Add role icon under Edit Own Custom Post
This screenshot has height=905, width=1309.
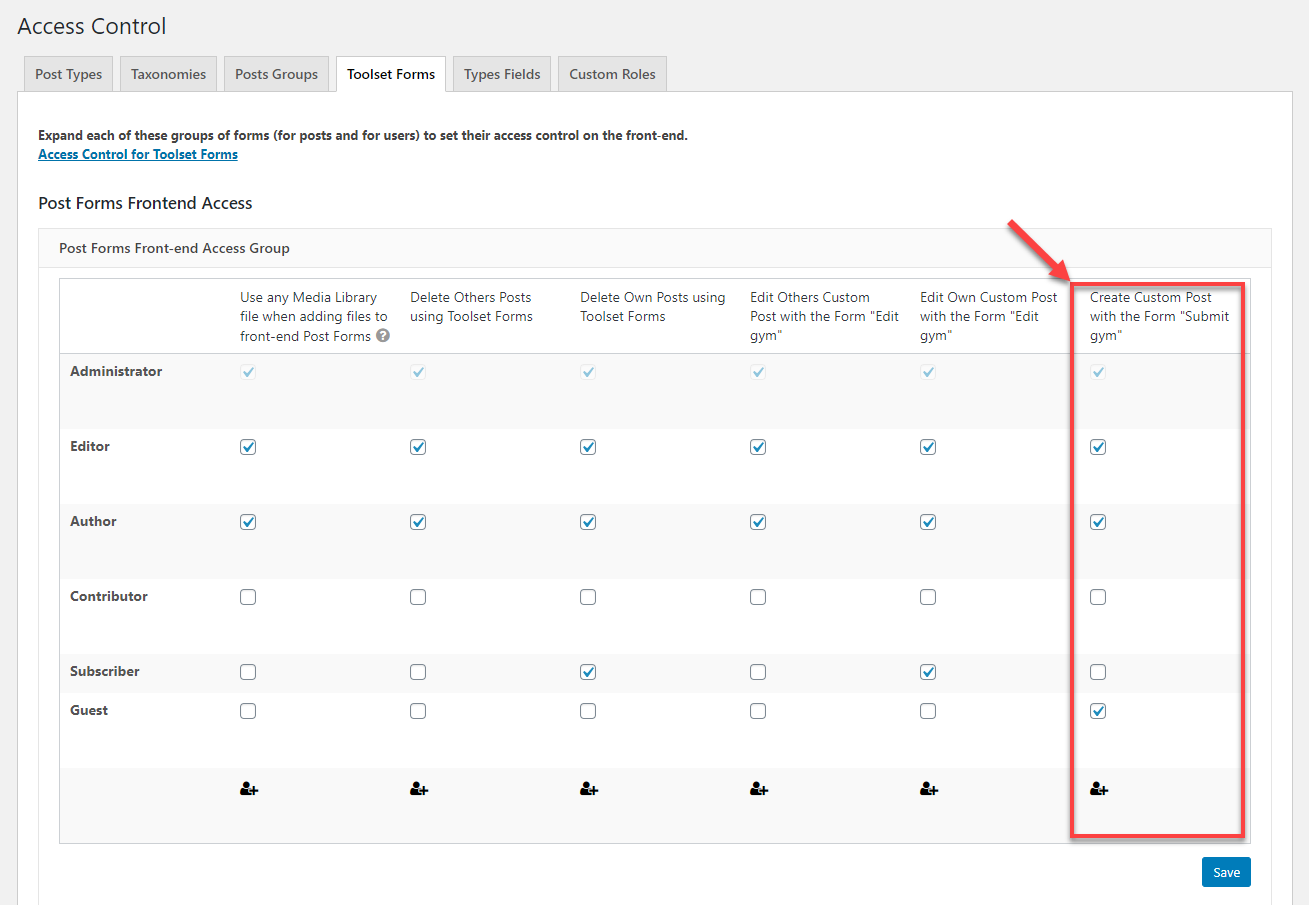pos(928,789)
